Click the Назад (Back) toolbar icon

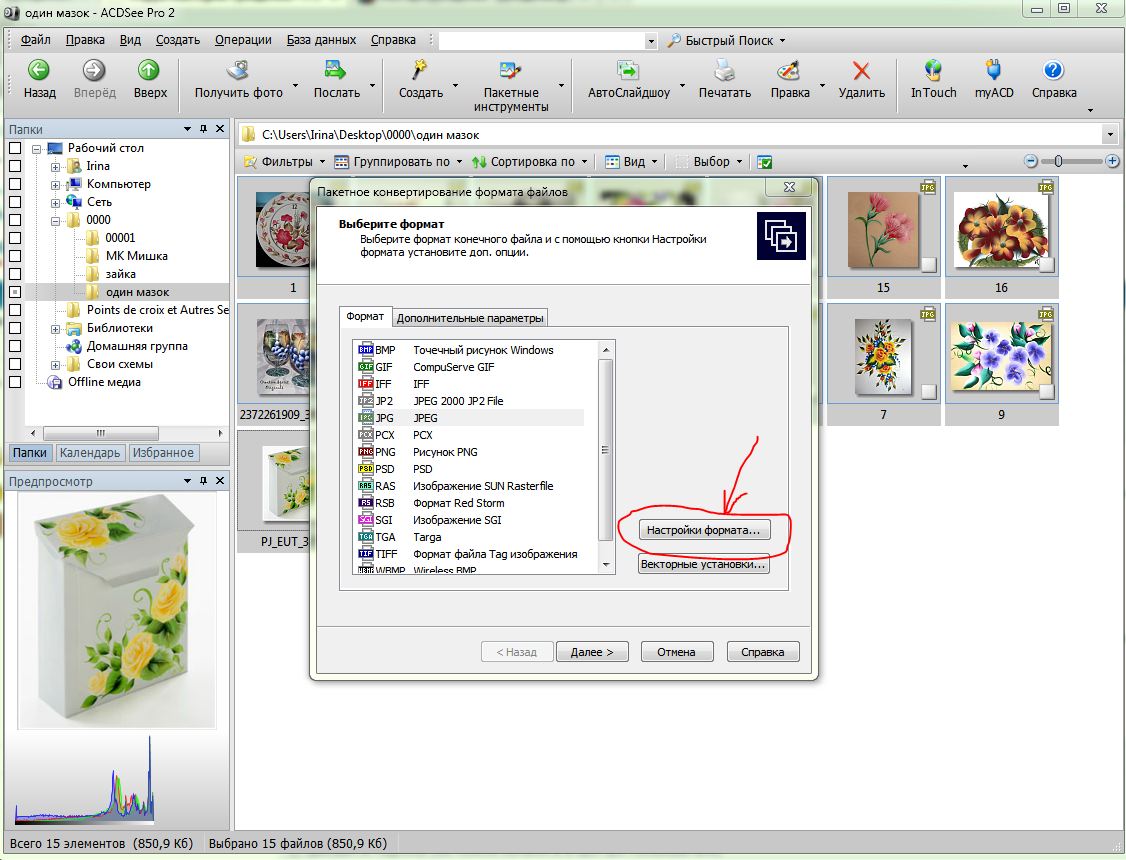pos(39,70)
